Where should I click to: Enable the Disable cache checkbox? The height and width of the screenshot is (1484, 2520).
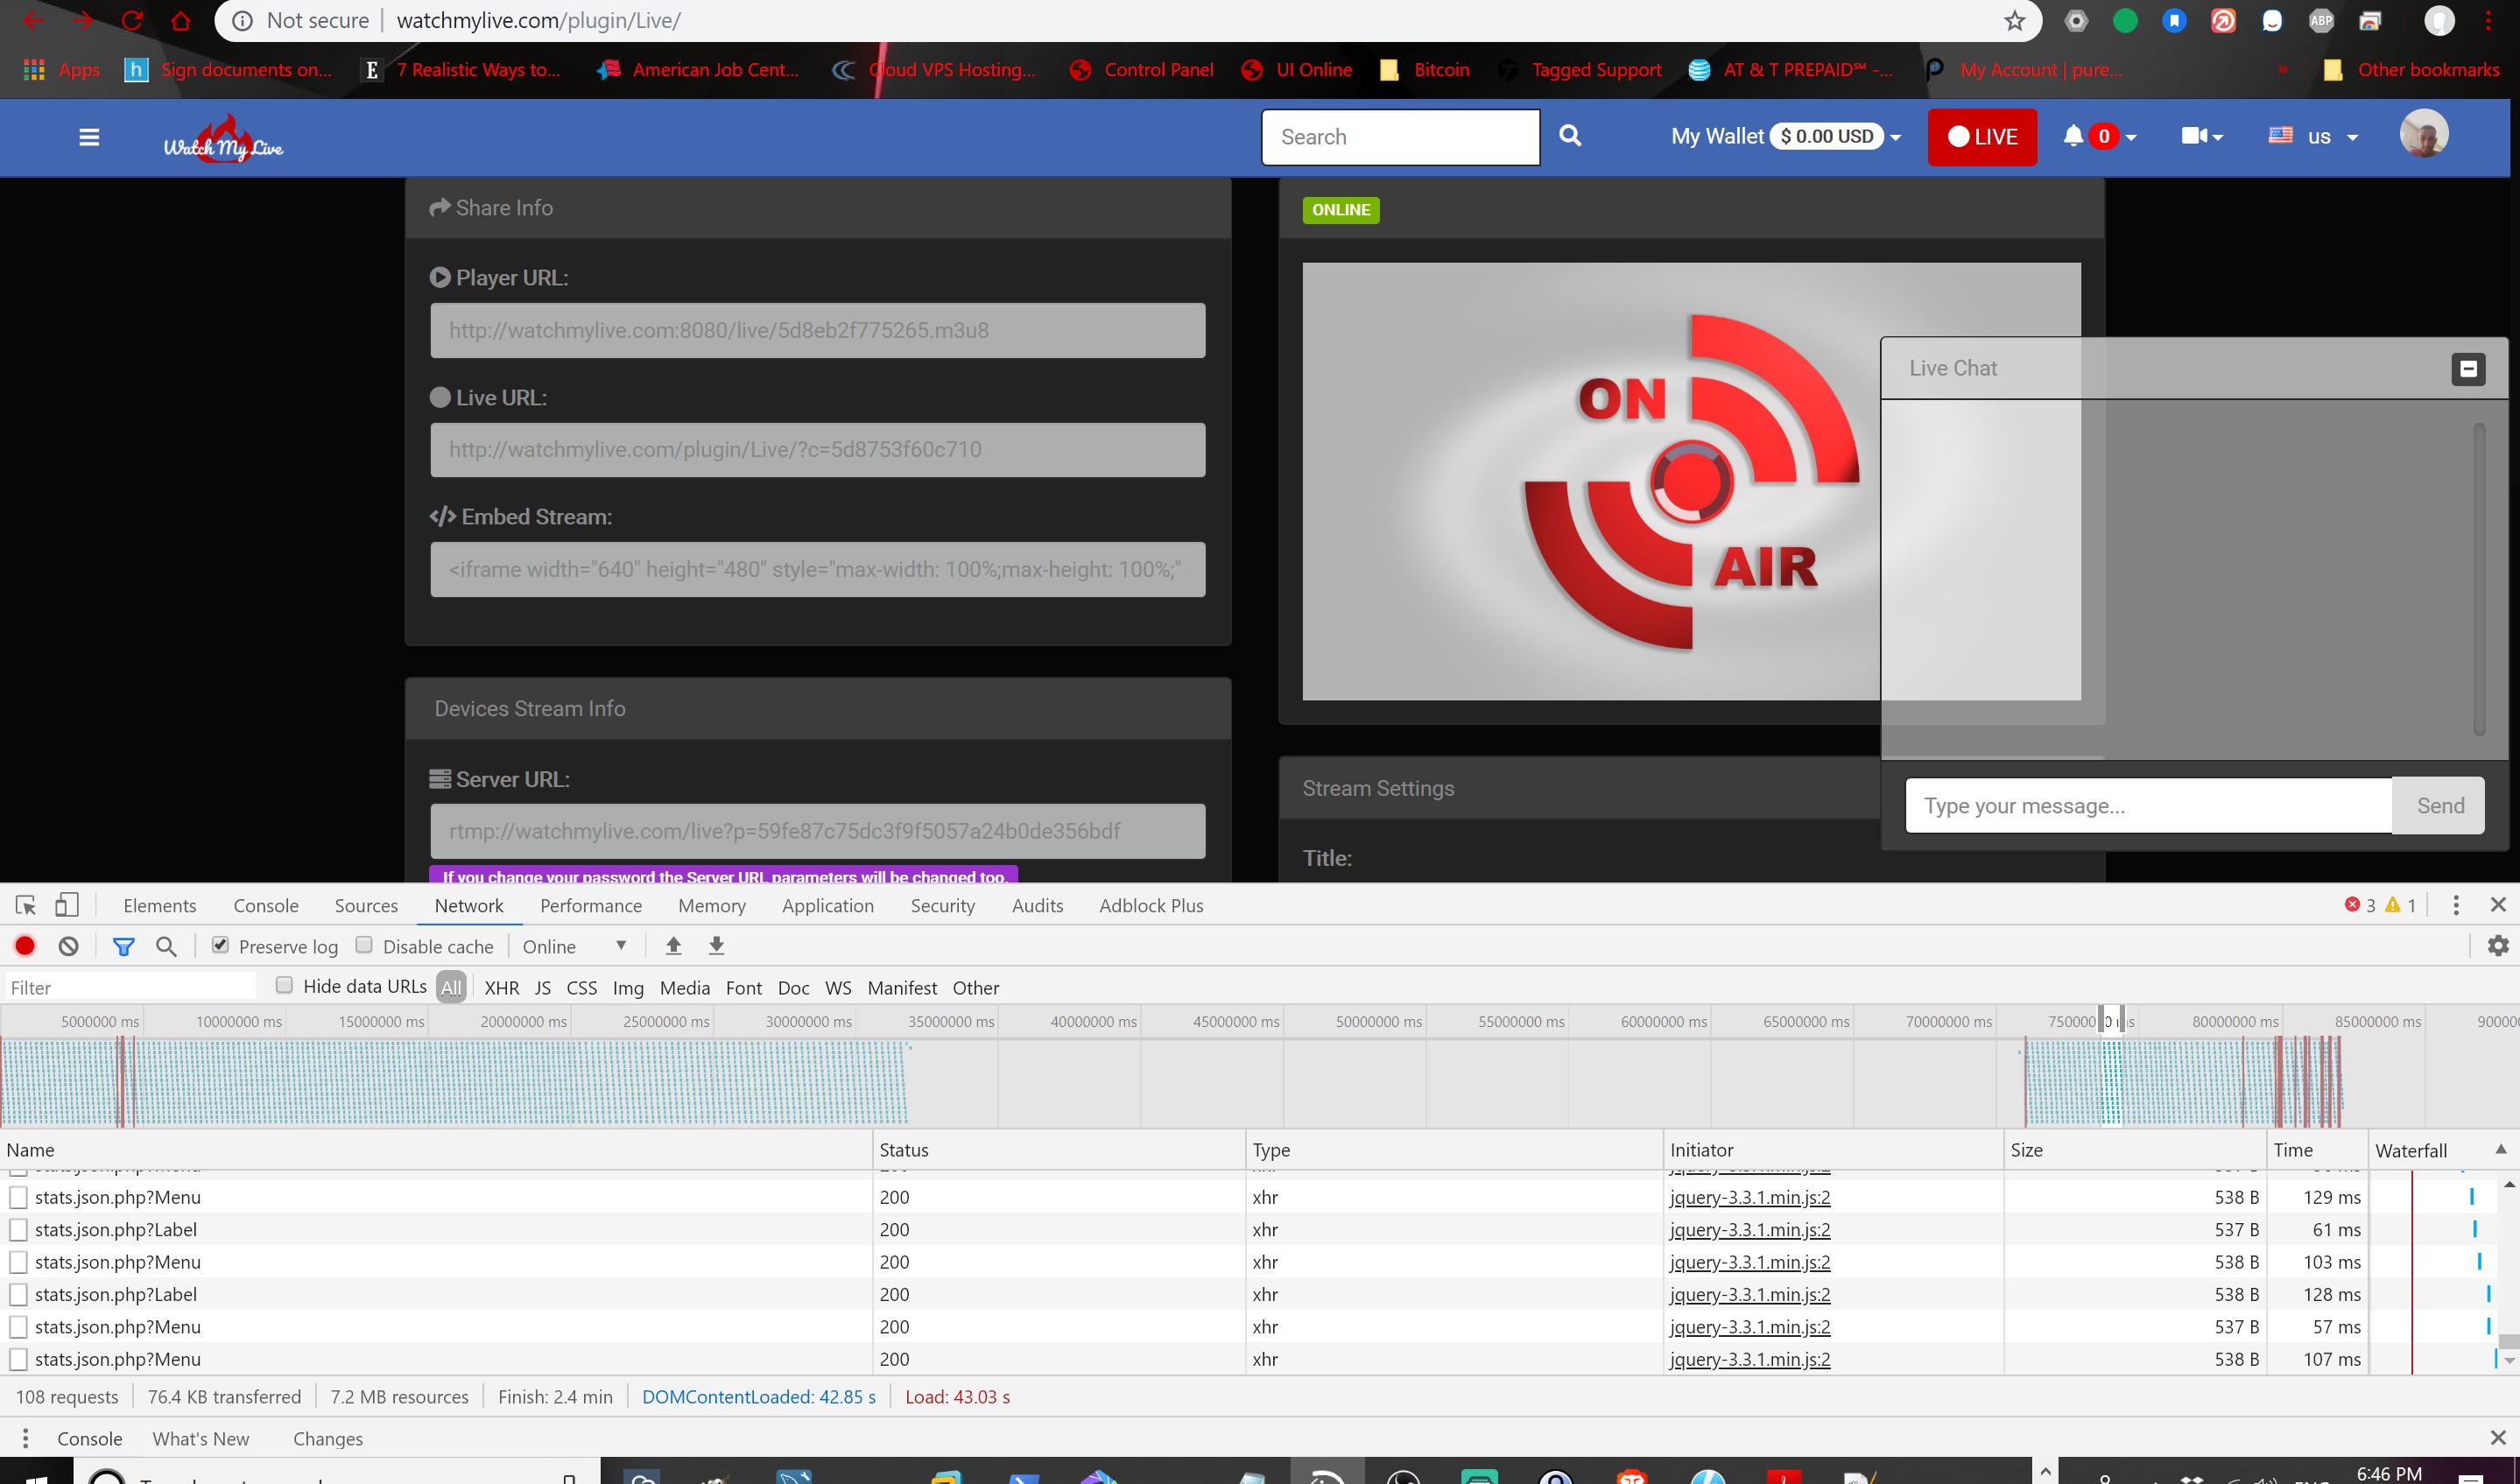(x=366, y=944)
